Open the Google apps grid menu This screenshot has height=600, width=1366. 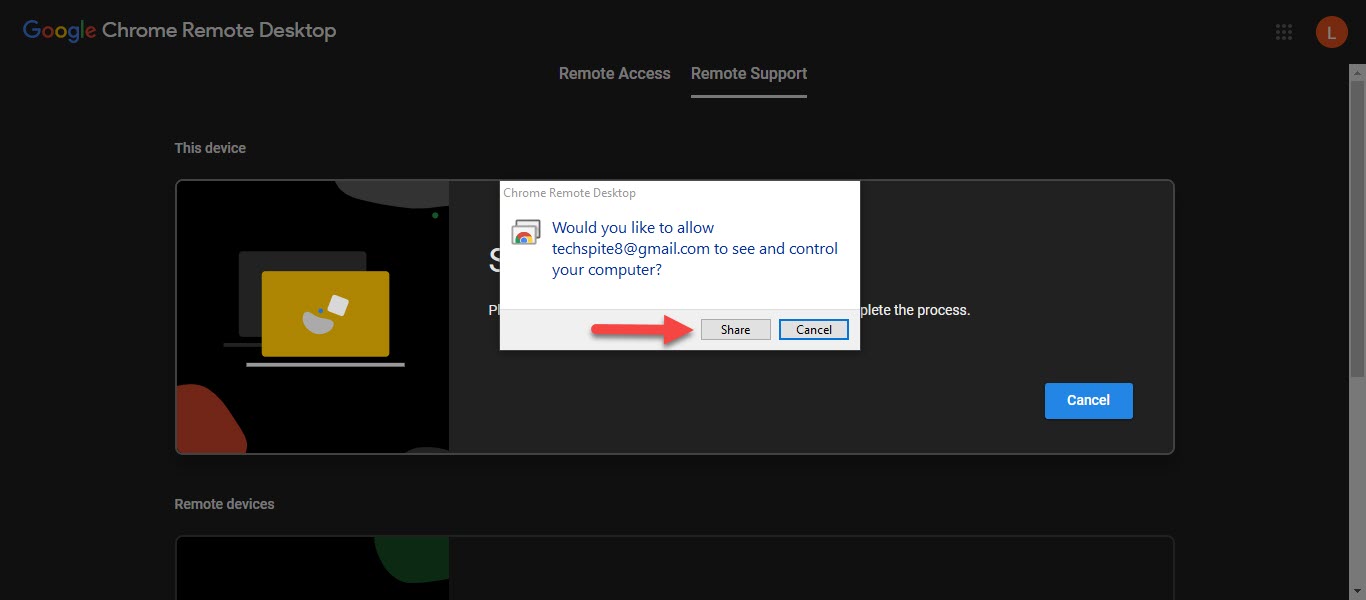pyautogui.click(x=1284, y=32)
